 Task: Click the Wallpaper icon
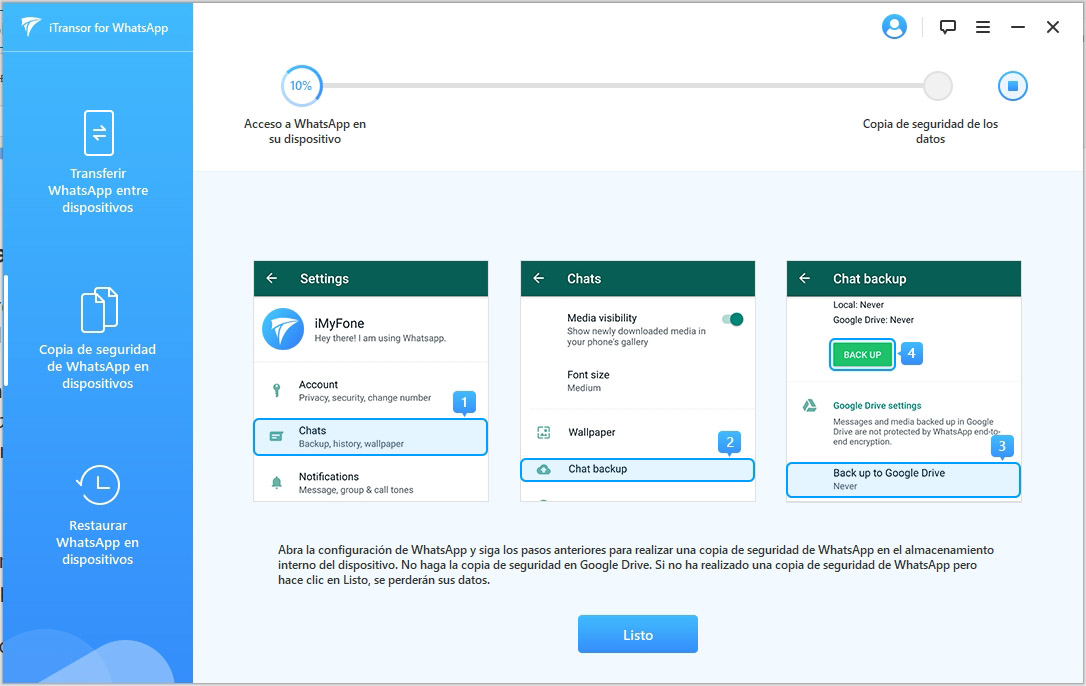tap(544, 432)
